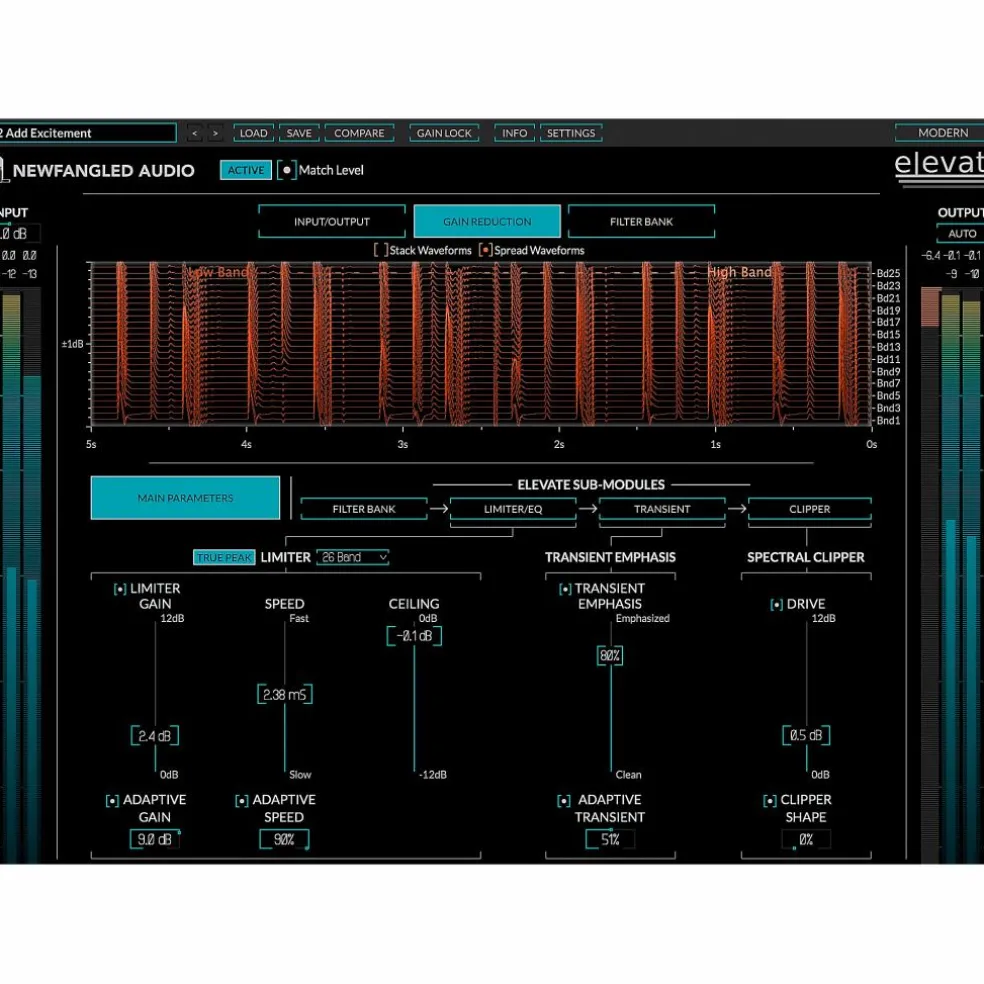Viewport: 984px width, 984px height.
Task: Open the LIMITER/EQ sub-module
Action: (x=513, y=509)
